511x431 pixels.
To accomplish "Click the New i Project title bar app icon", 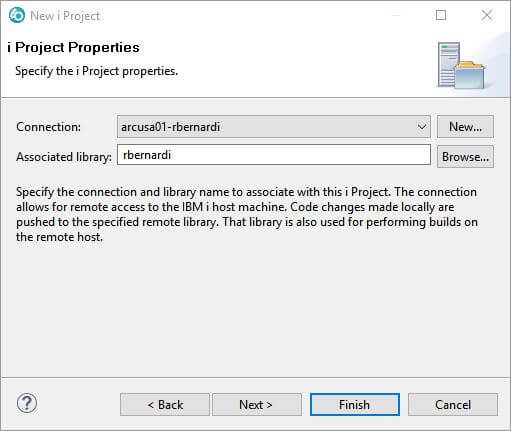I will [x=17, y=15].
